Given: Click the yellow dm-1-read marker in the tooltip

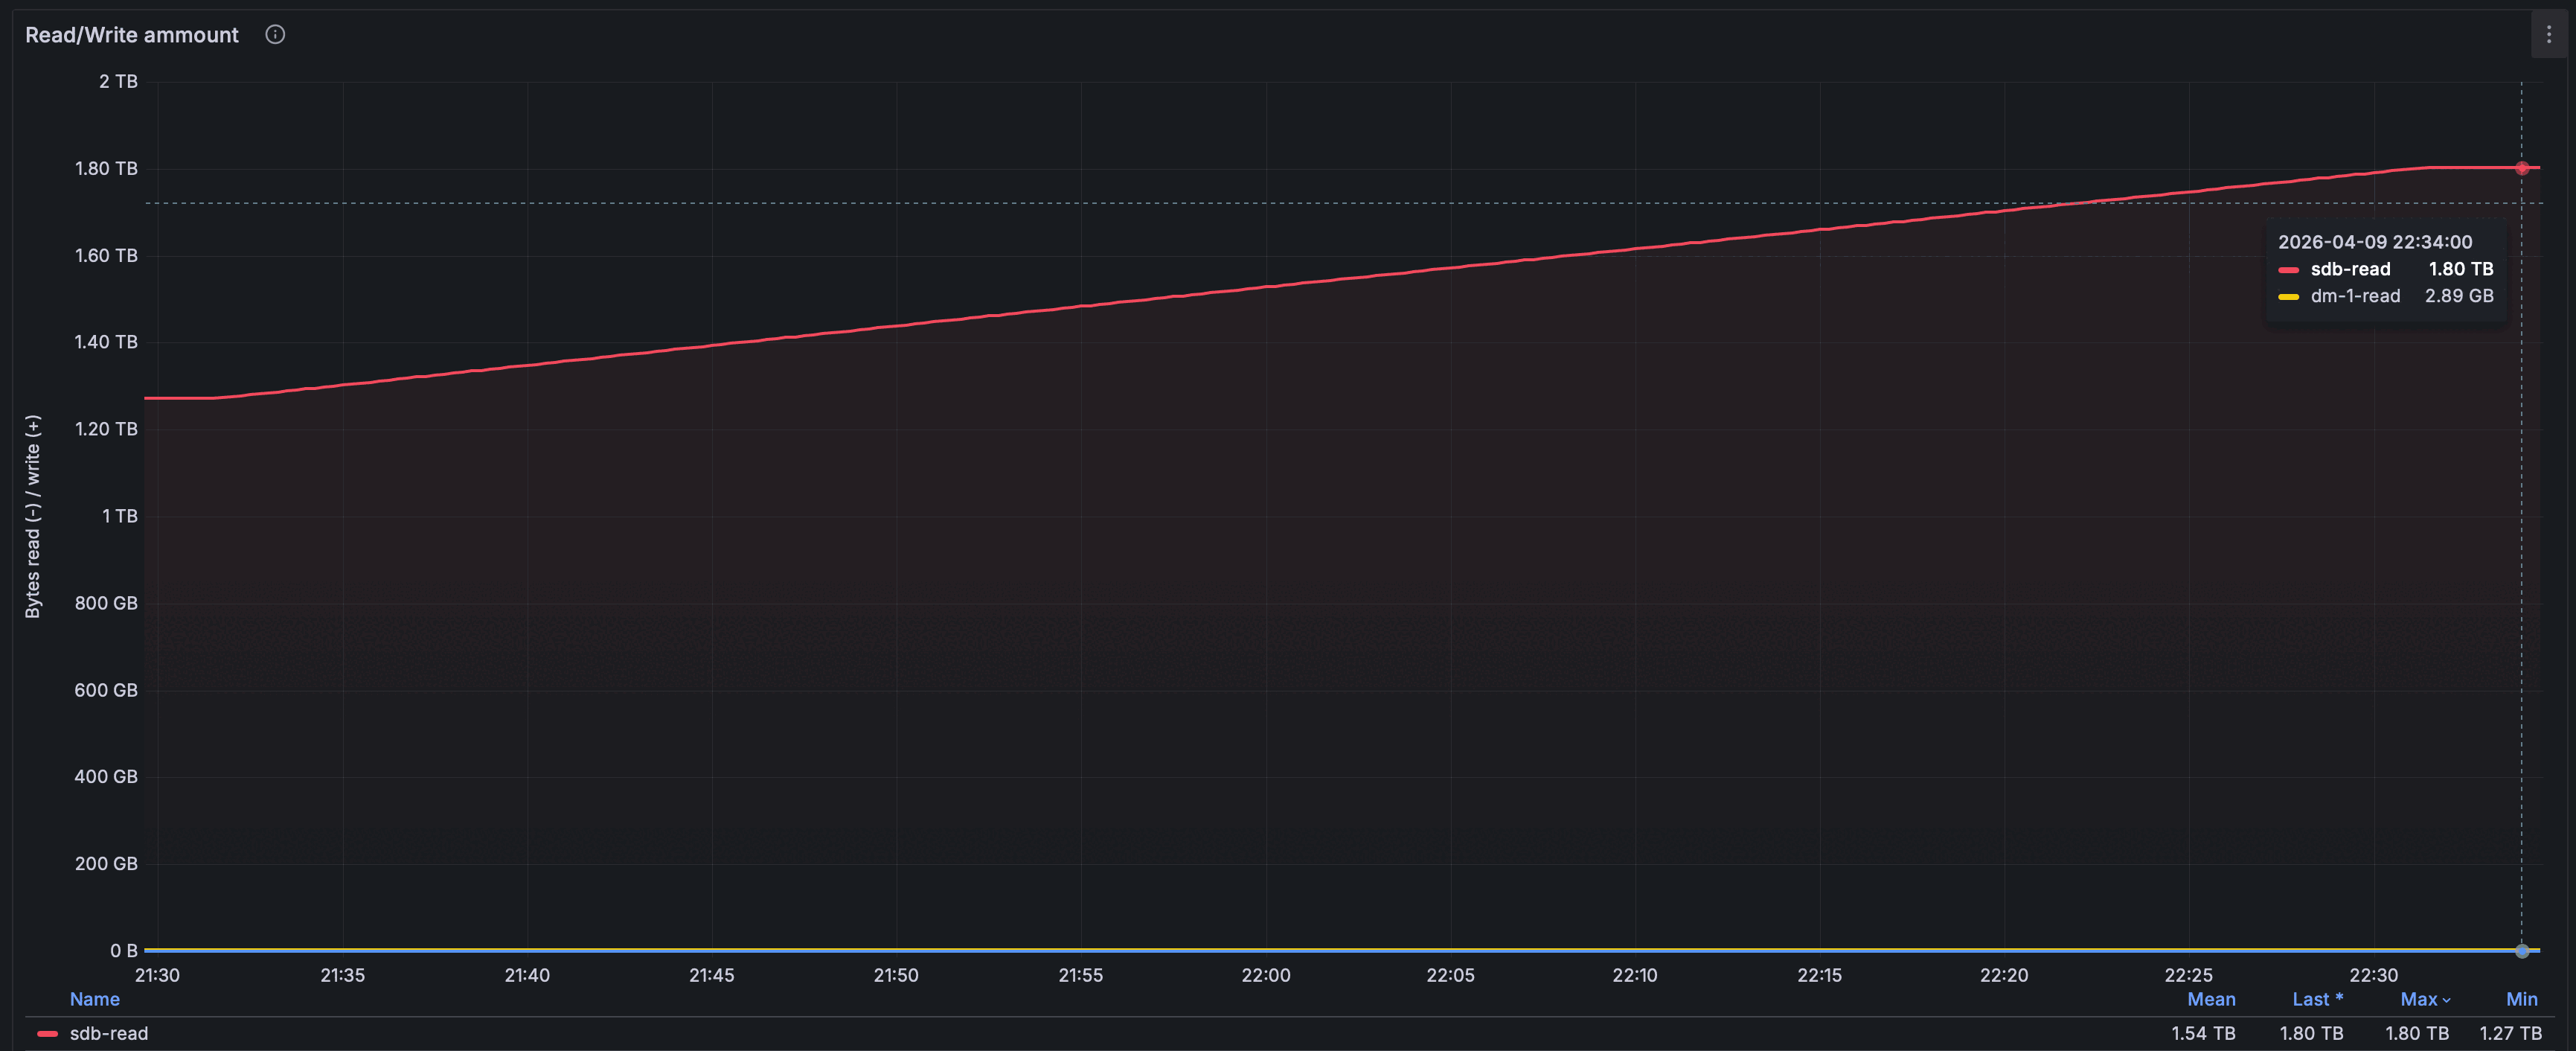Looking at the screenshot, I should [x=2288, y=297].
